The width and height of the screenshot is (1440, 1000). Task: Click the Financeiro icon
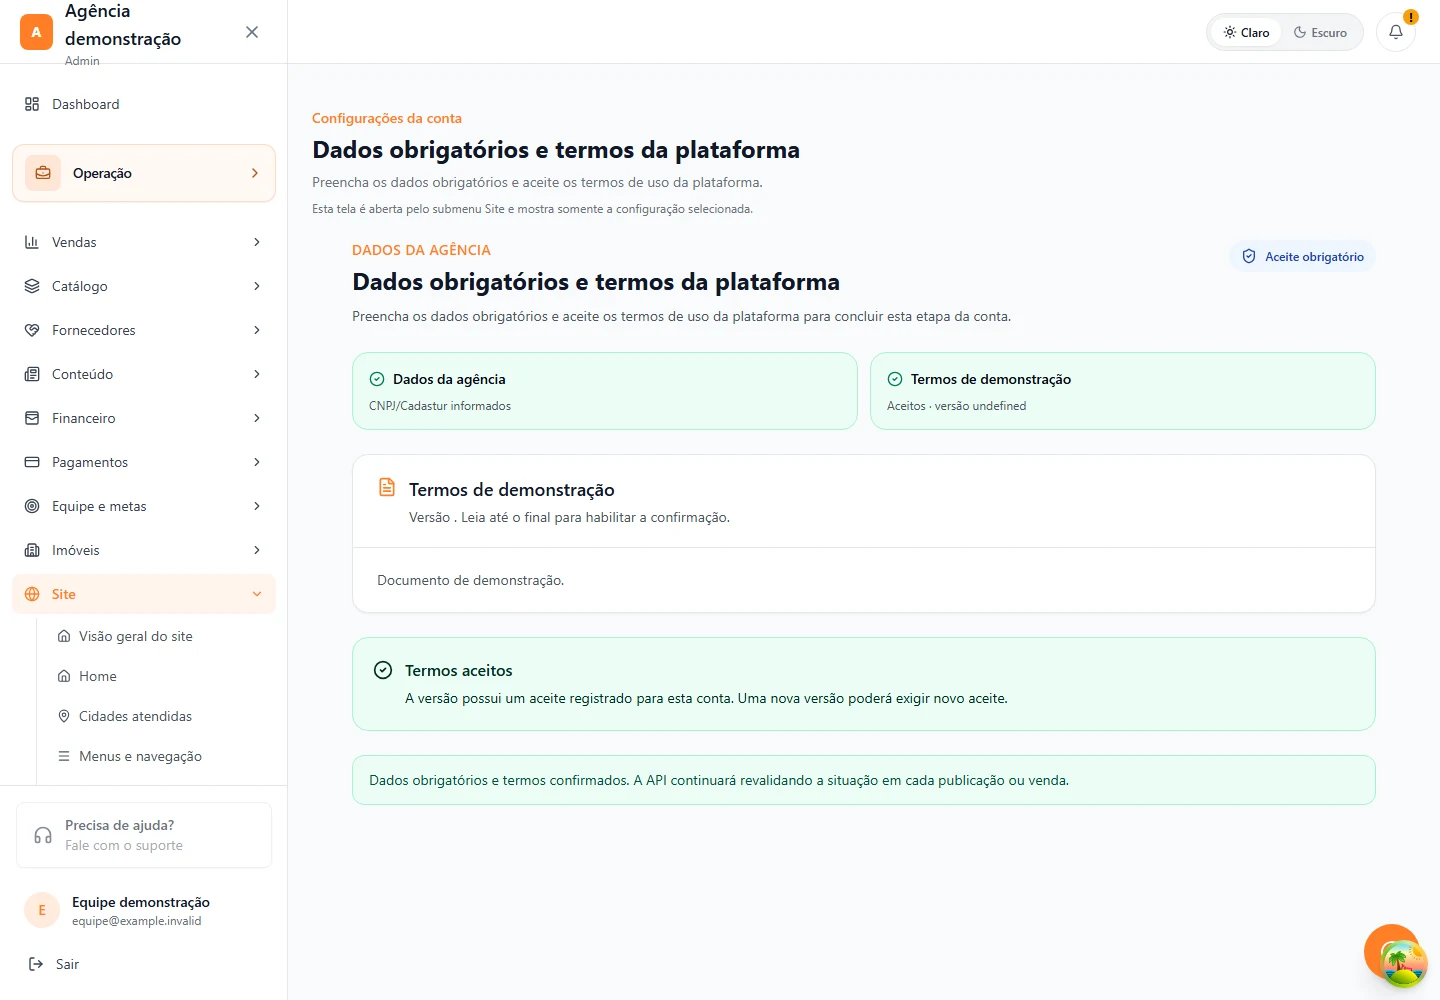32,418
